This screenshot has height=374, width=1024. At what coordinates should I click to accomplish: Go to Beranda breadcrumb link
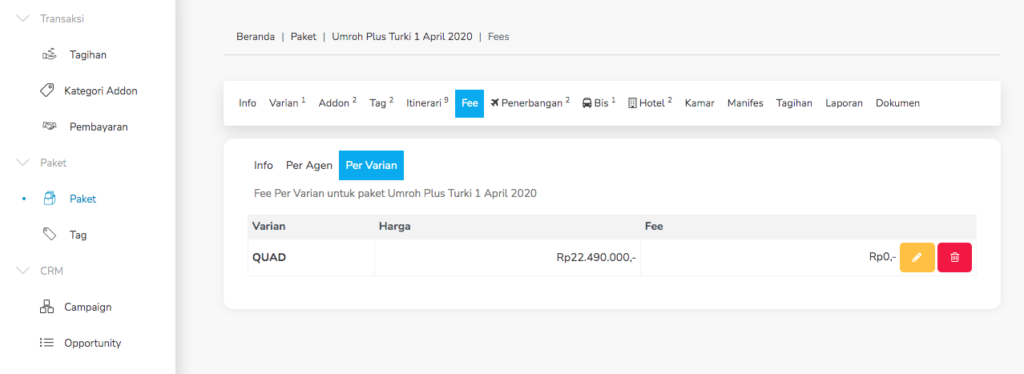(255, 37)
